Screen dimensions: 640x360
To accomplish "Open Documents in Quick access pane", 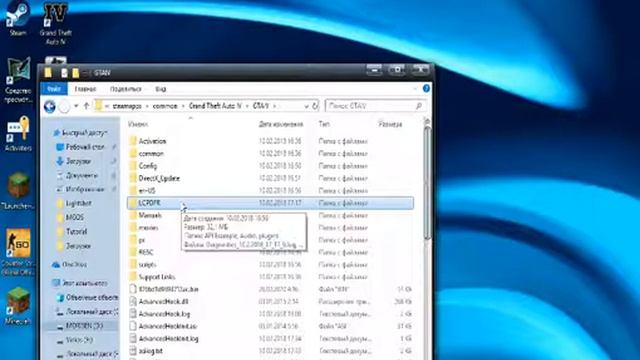I will tap(77, 176).
